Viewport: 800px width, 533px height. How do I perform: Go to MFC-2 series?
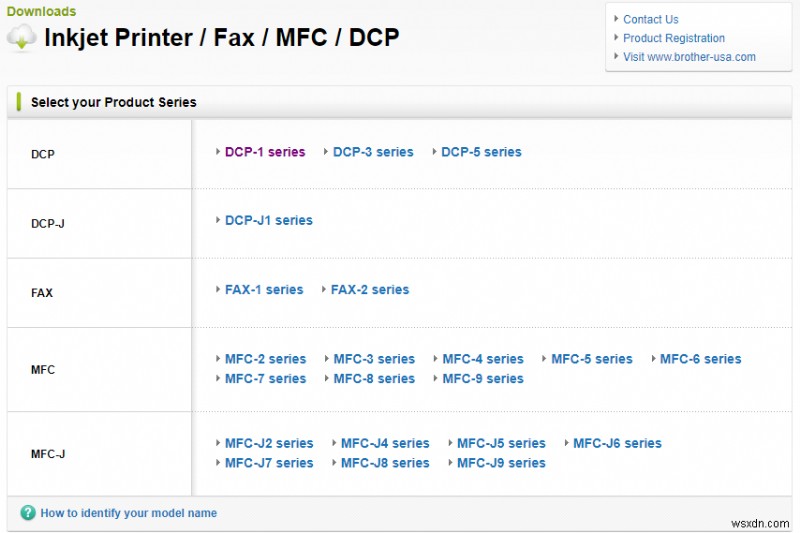tap(265, 359)
